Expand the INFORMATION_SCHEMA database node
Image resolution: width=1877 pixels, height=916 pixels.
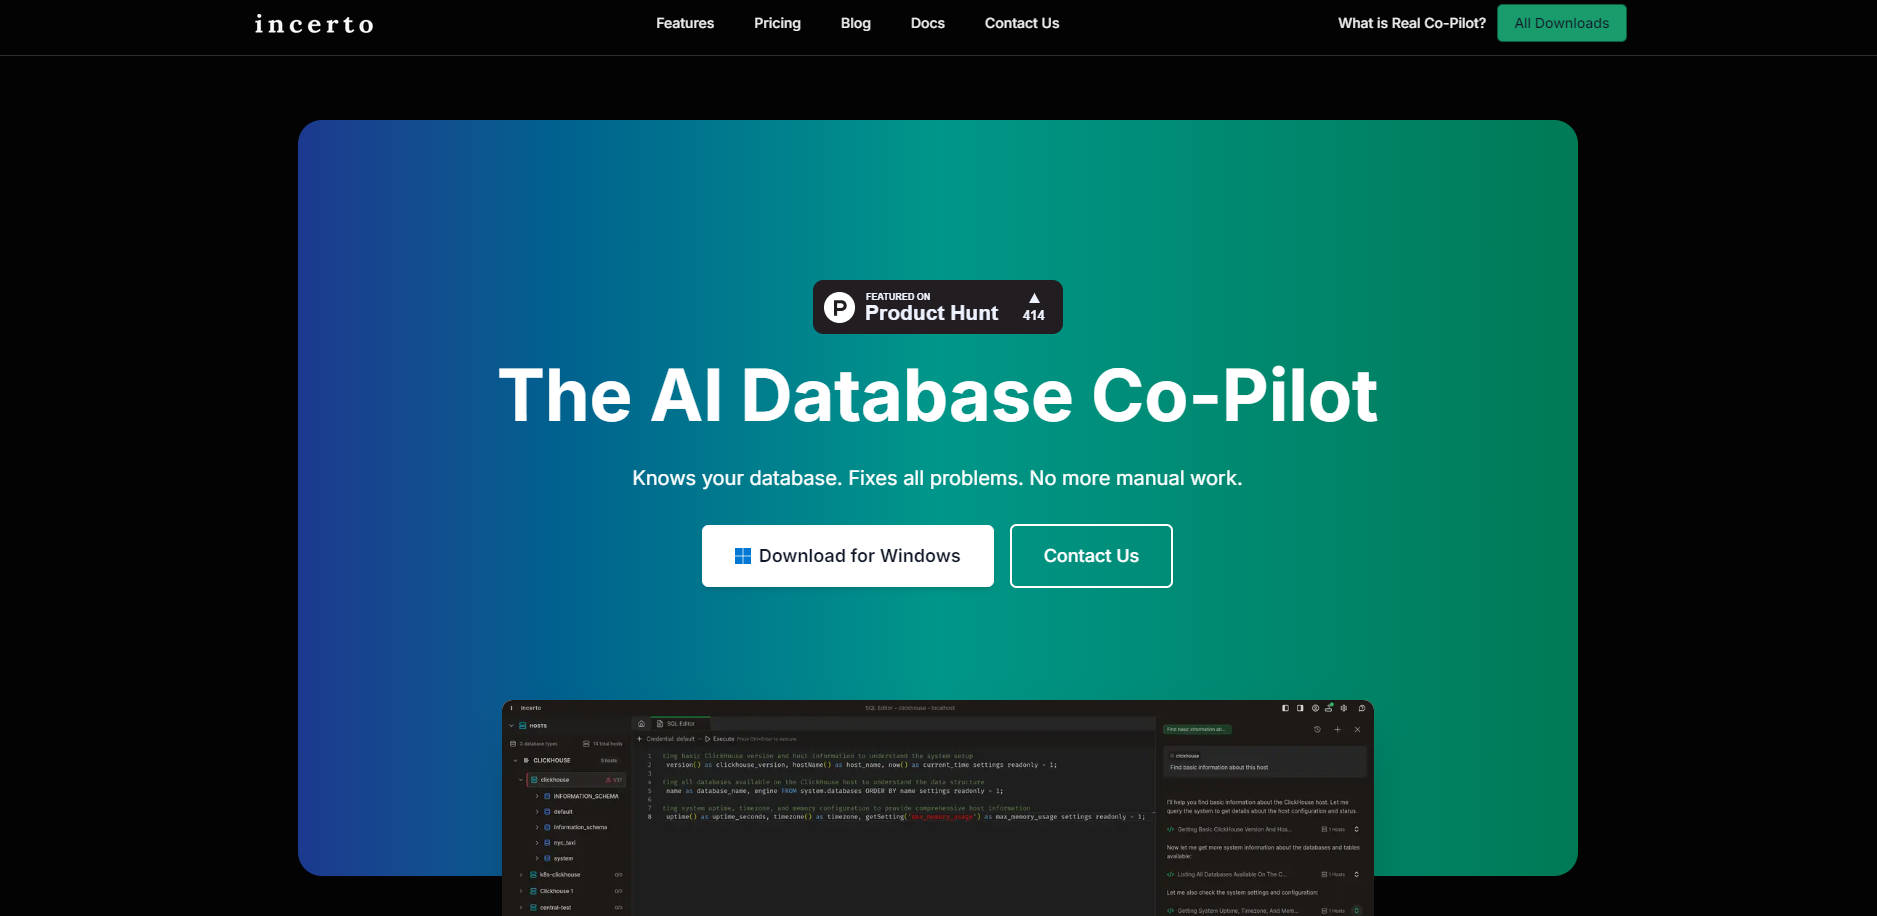(537, 796)
